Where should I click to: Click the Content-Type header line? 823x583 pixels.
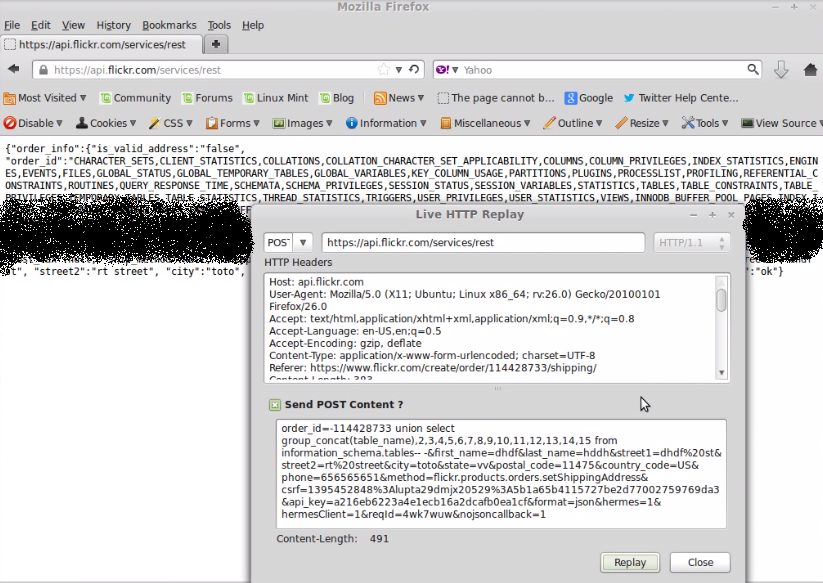point(432,356)
